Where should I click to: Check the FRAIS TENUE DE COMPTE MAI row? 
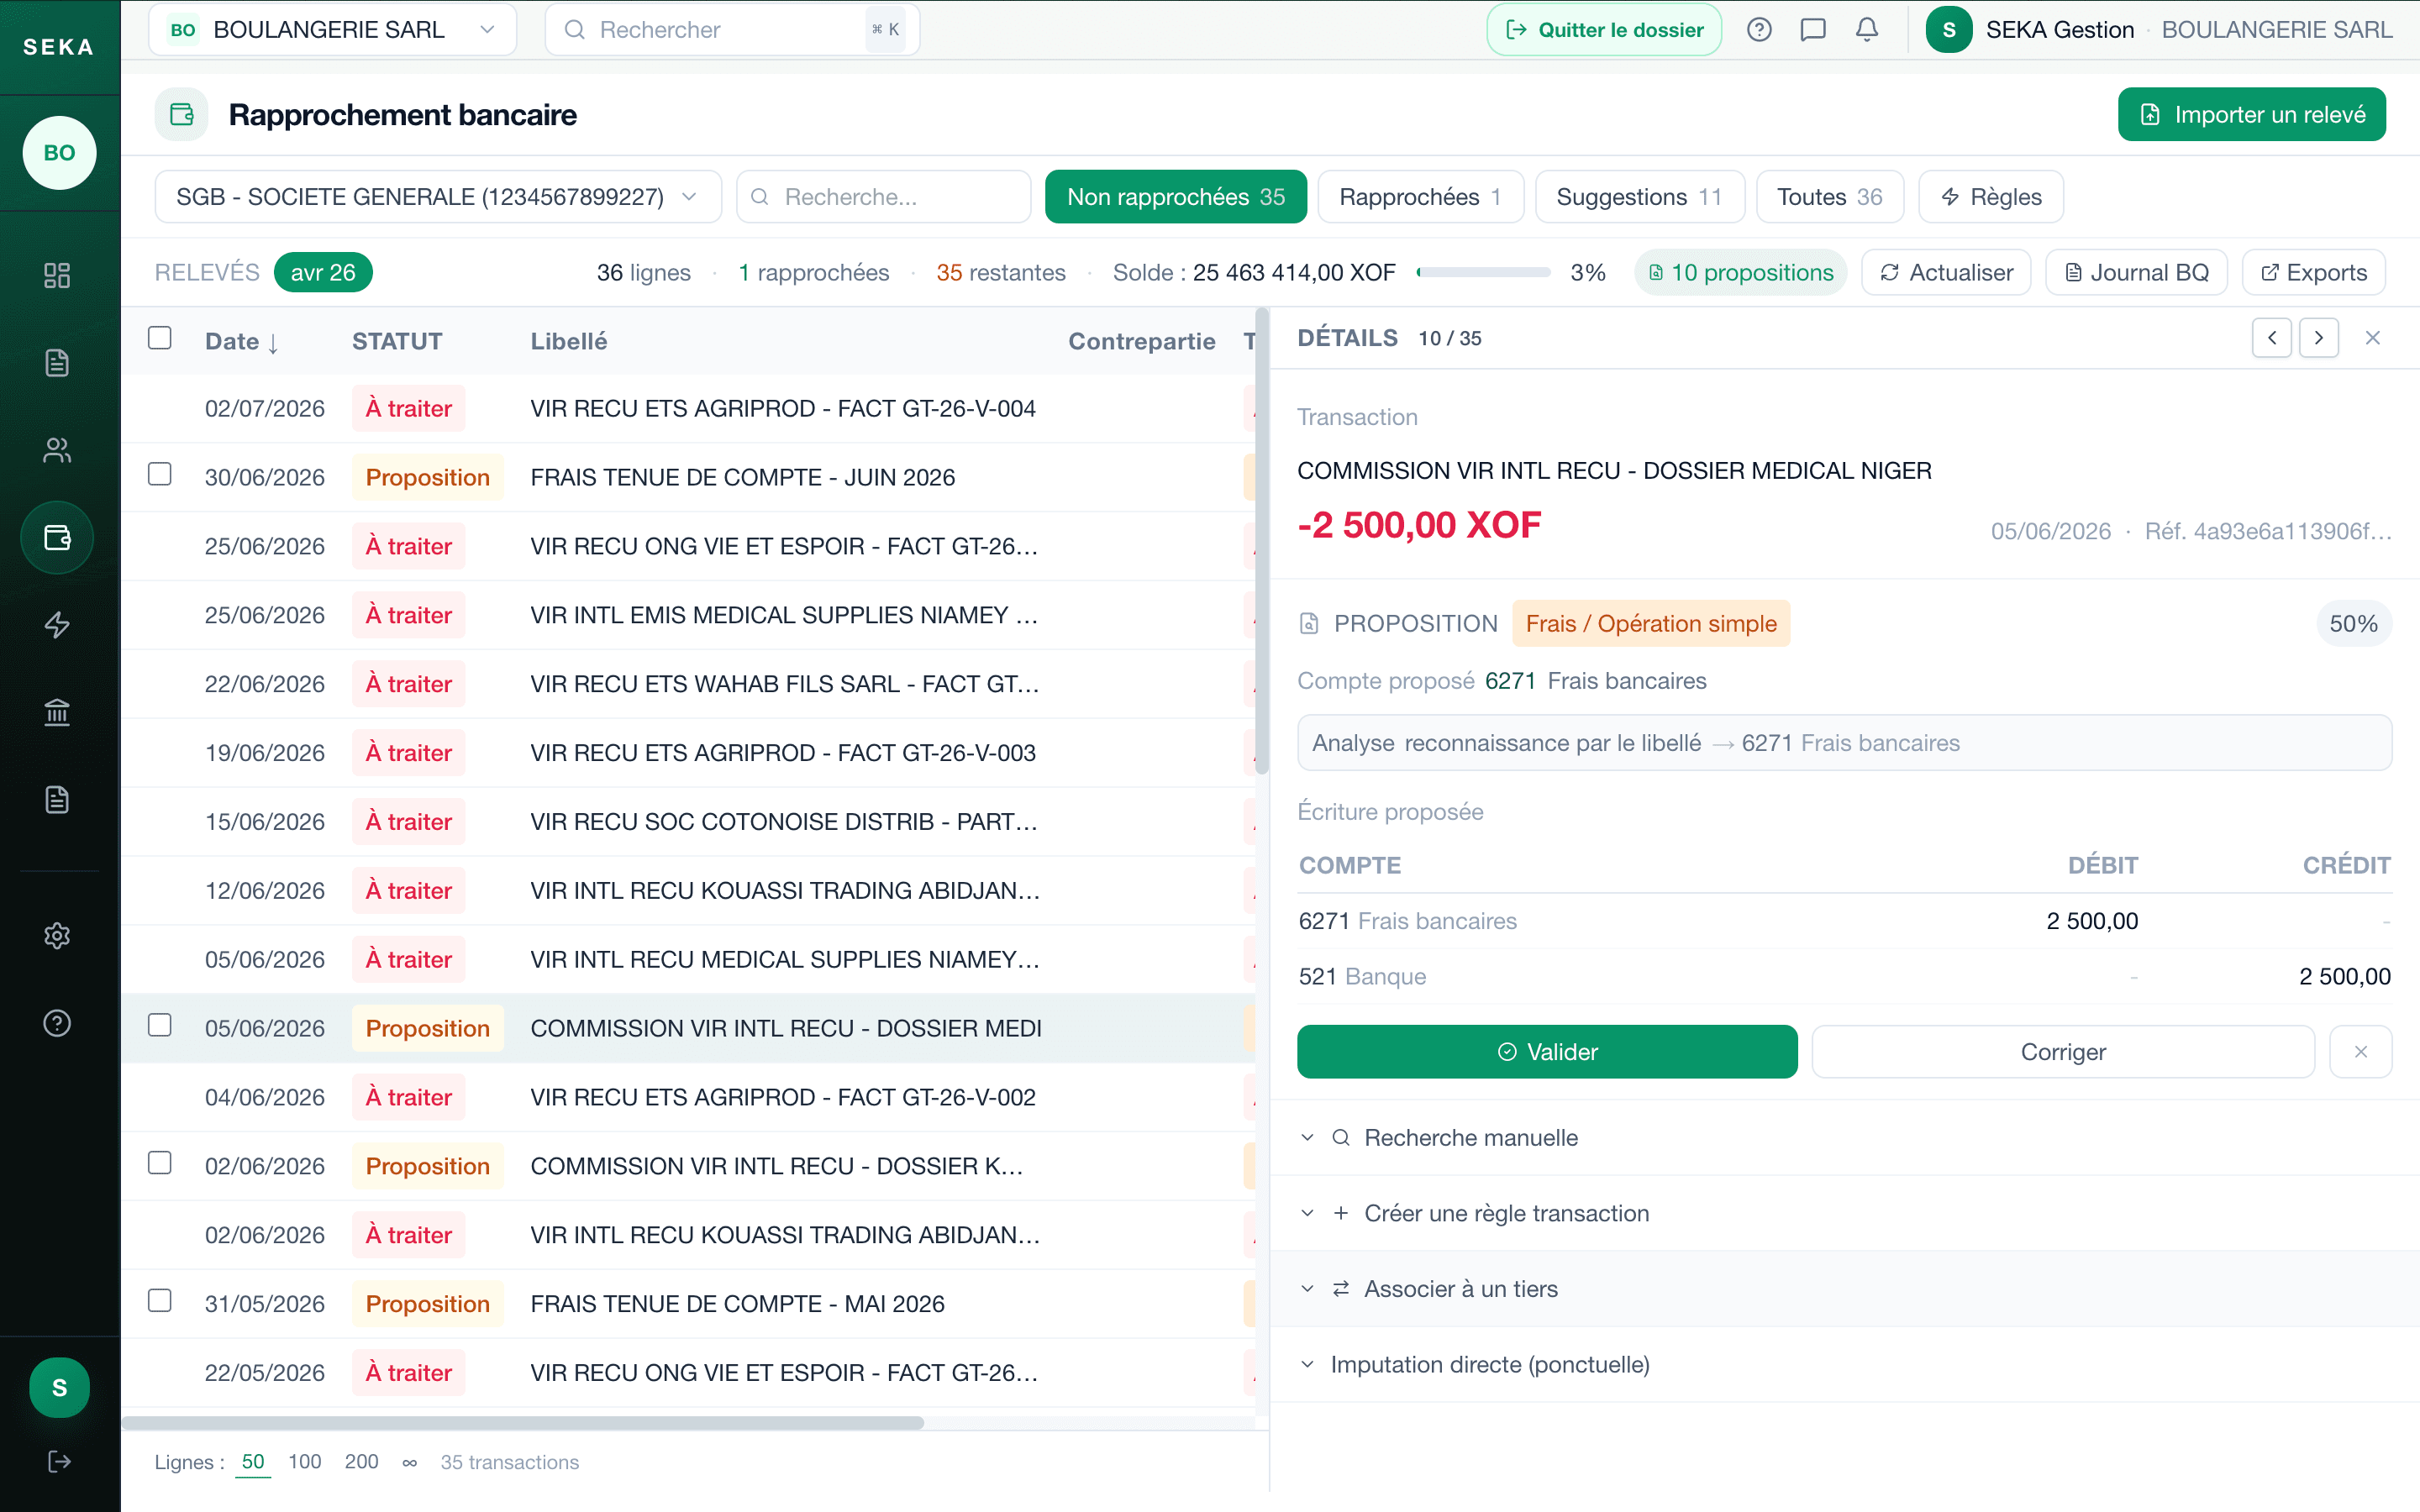(x=160, y=1300)
